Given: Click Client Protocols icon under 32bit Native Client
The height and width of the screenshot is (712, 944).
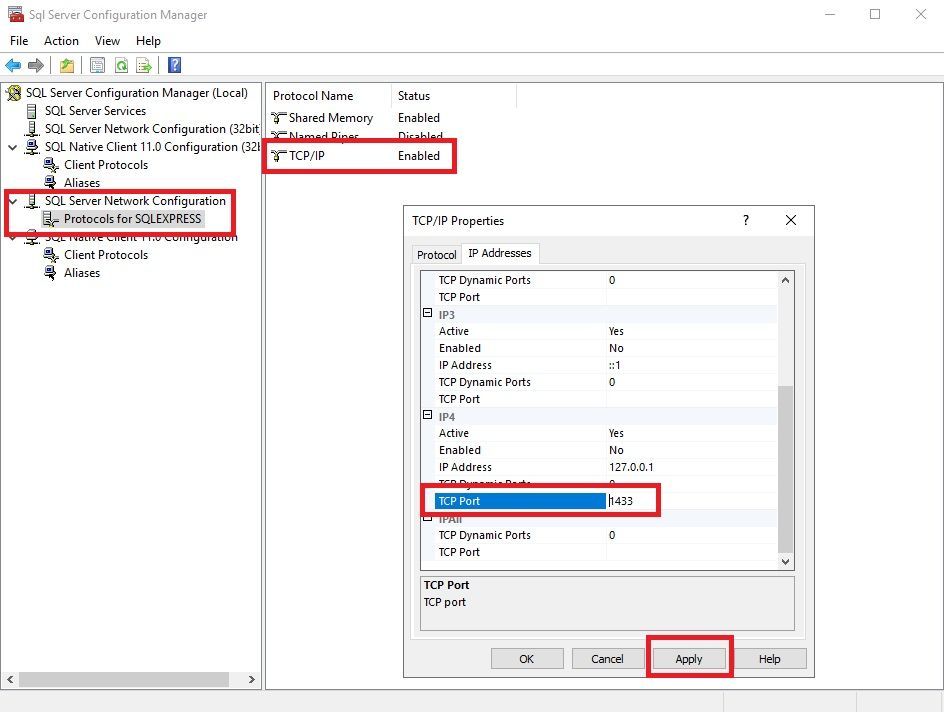Looking at the screenshot, I should (x=51, y=165).
